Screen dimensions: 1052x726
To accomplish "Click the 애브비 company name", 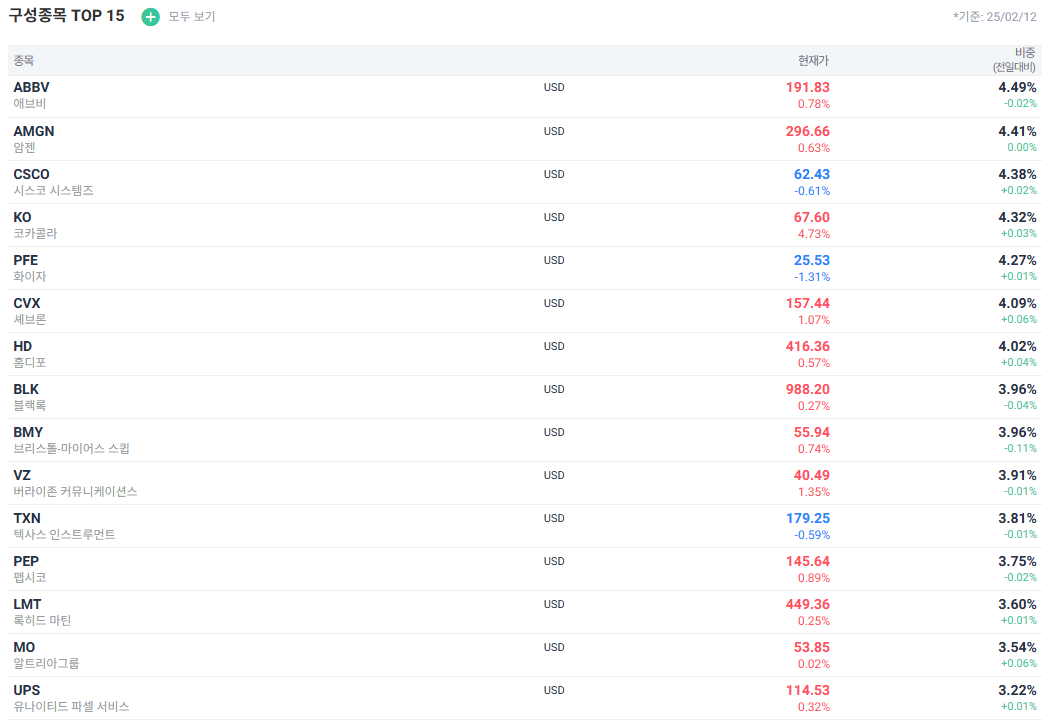I will click(x=30, y=103).
